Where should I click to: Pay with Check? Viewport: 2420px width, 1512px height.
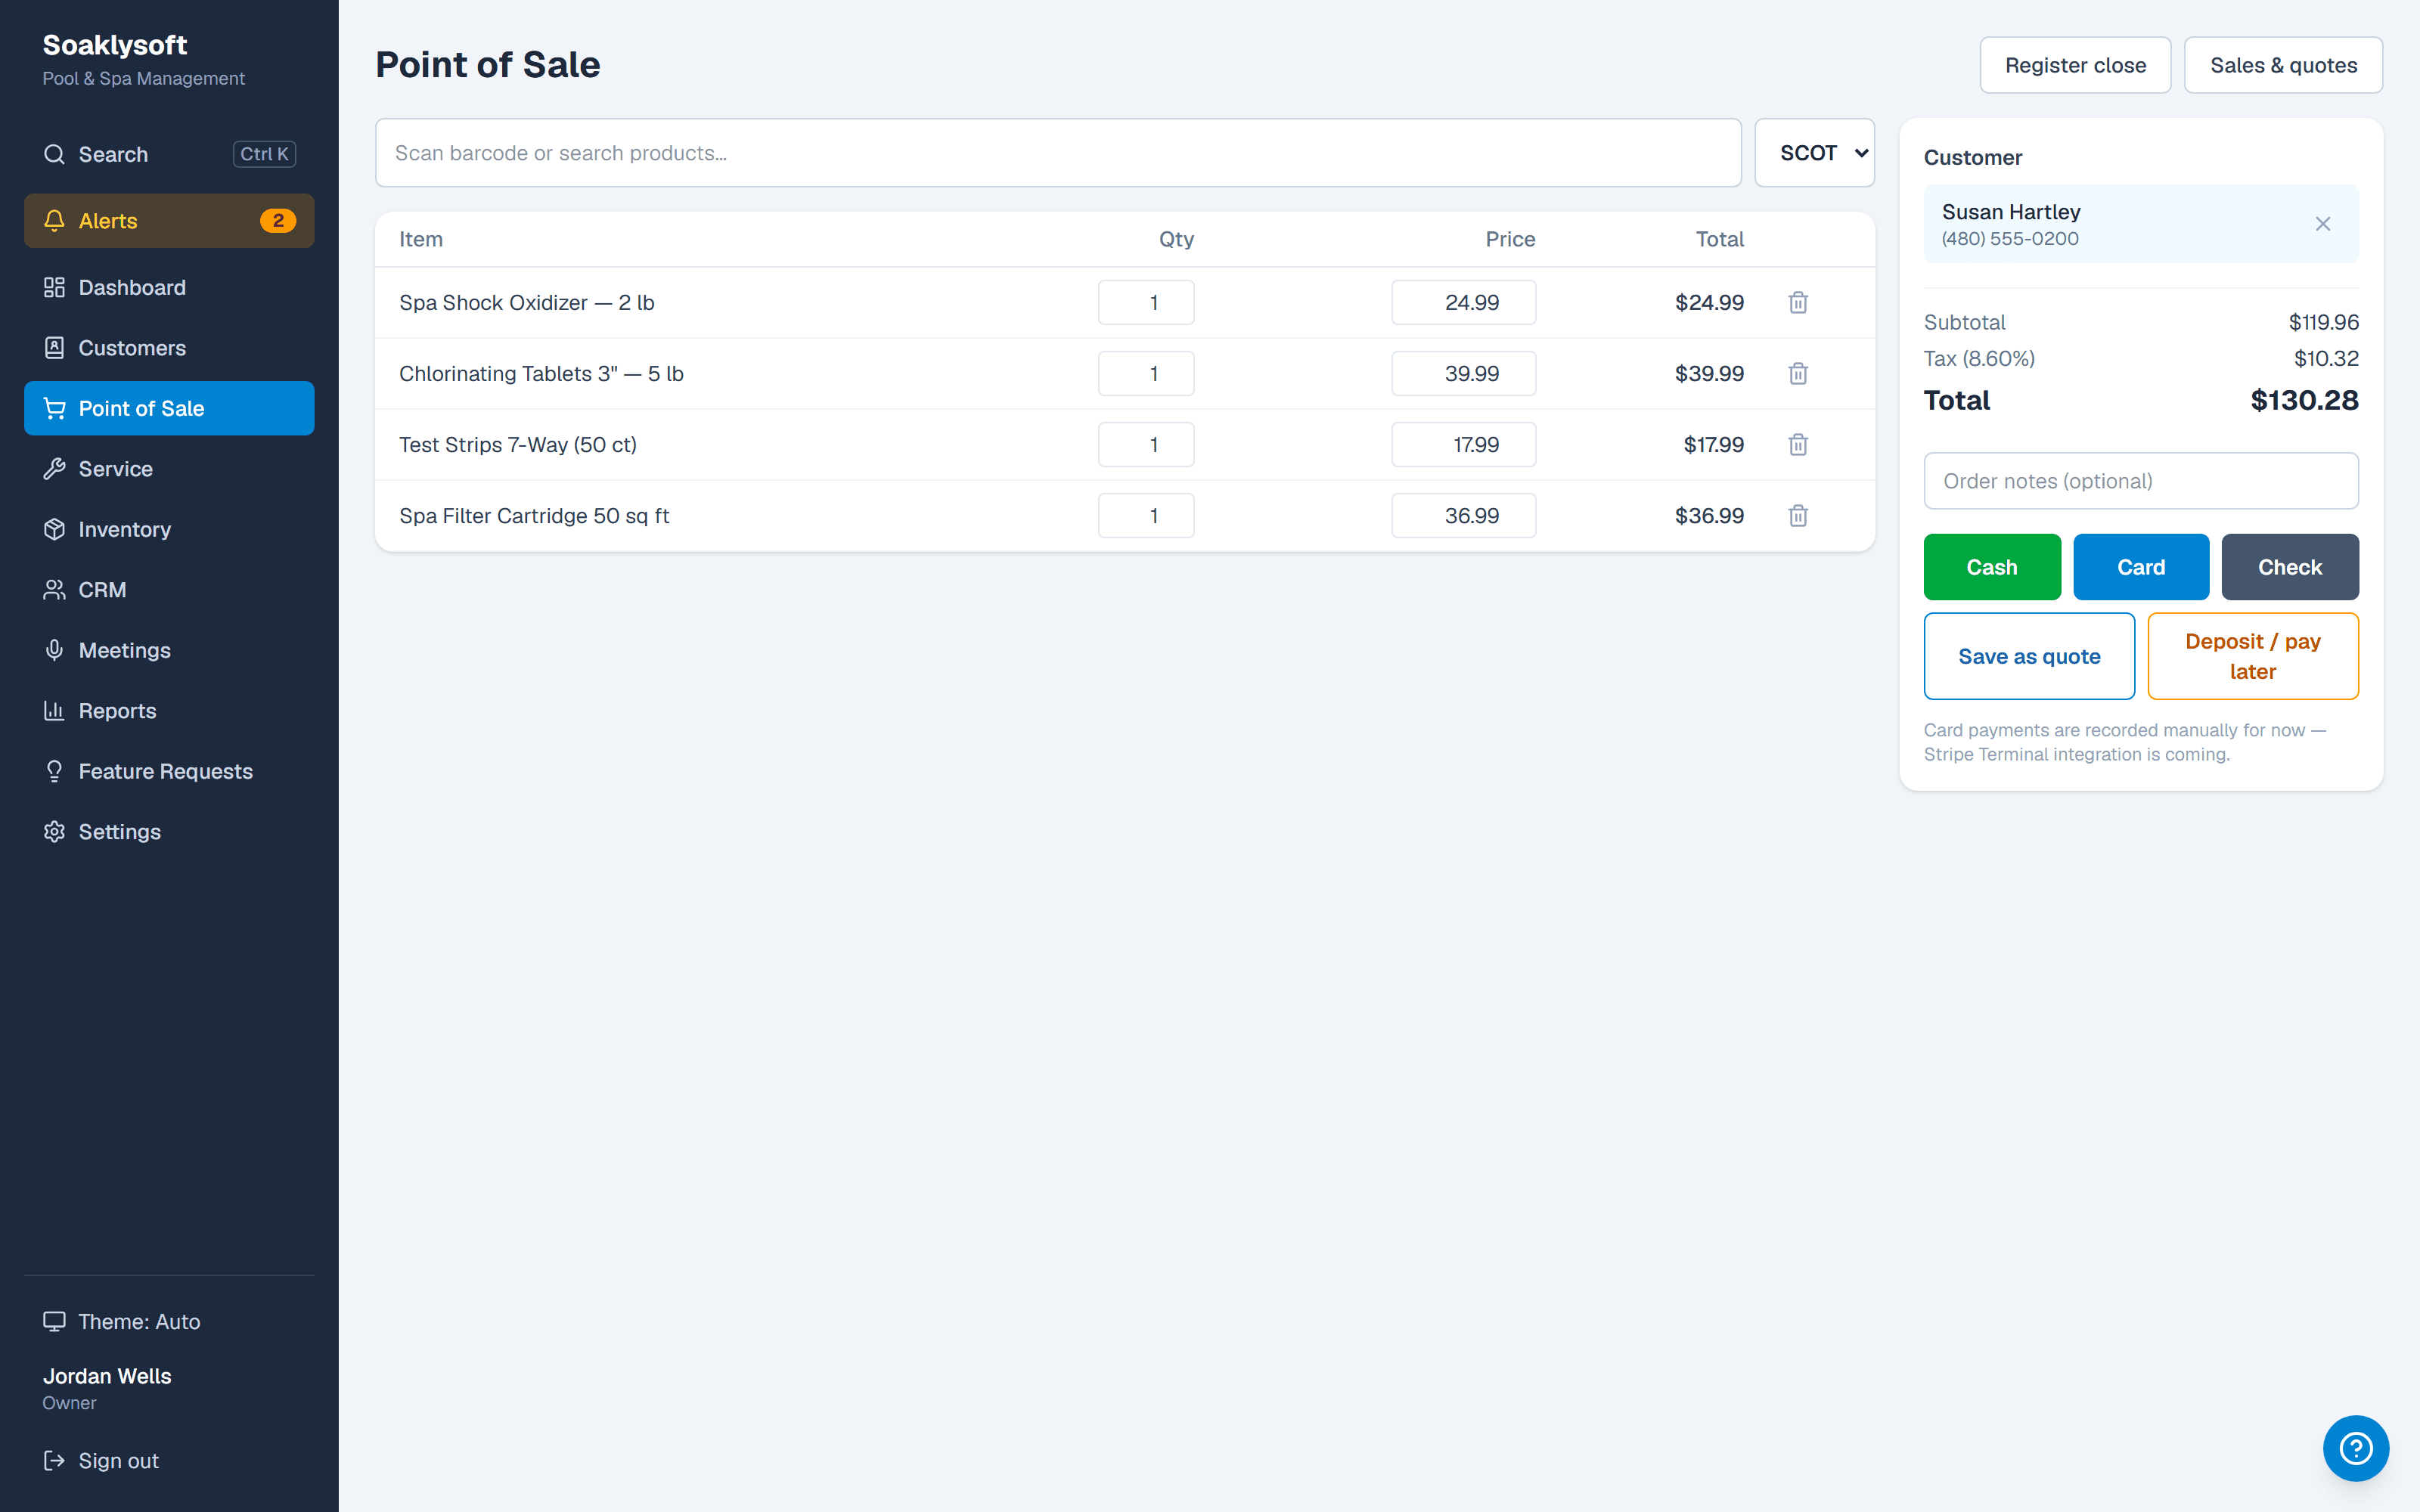2290,567
